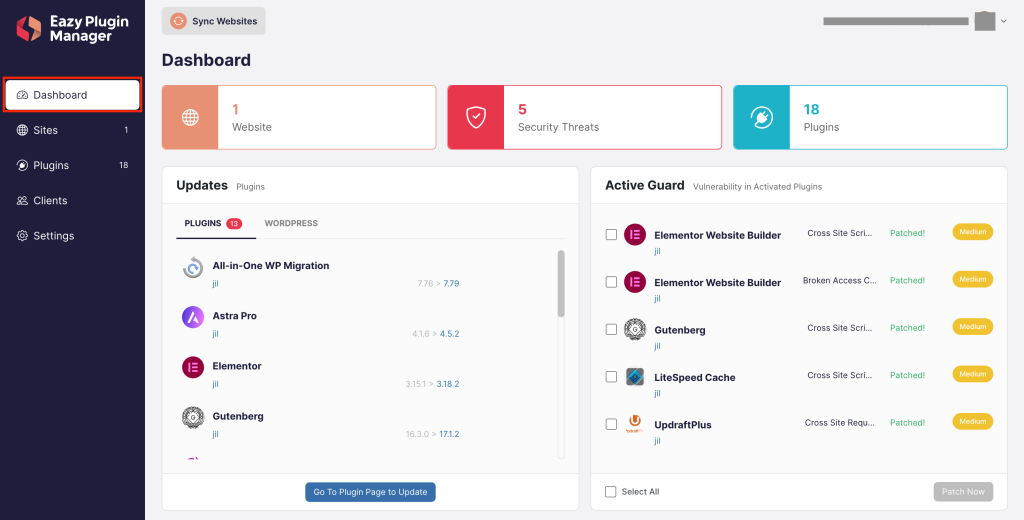Click the Sync Websites refresh icon

click(178, 21)
